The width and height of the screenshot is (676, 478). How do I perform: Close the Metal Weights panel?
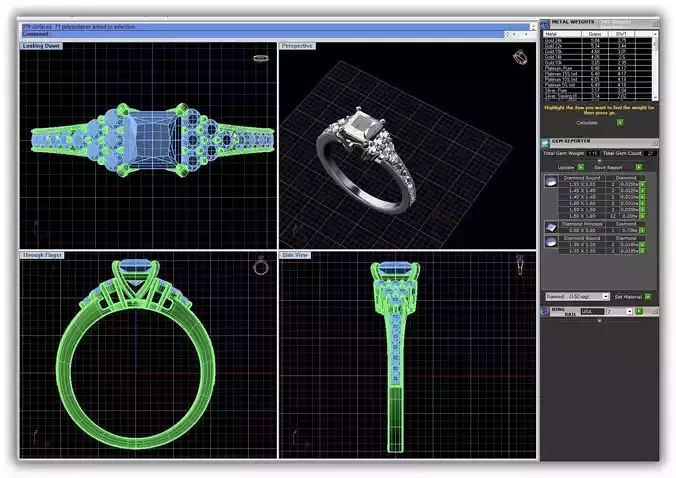[x=655, y=24]
